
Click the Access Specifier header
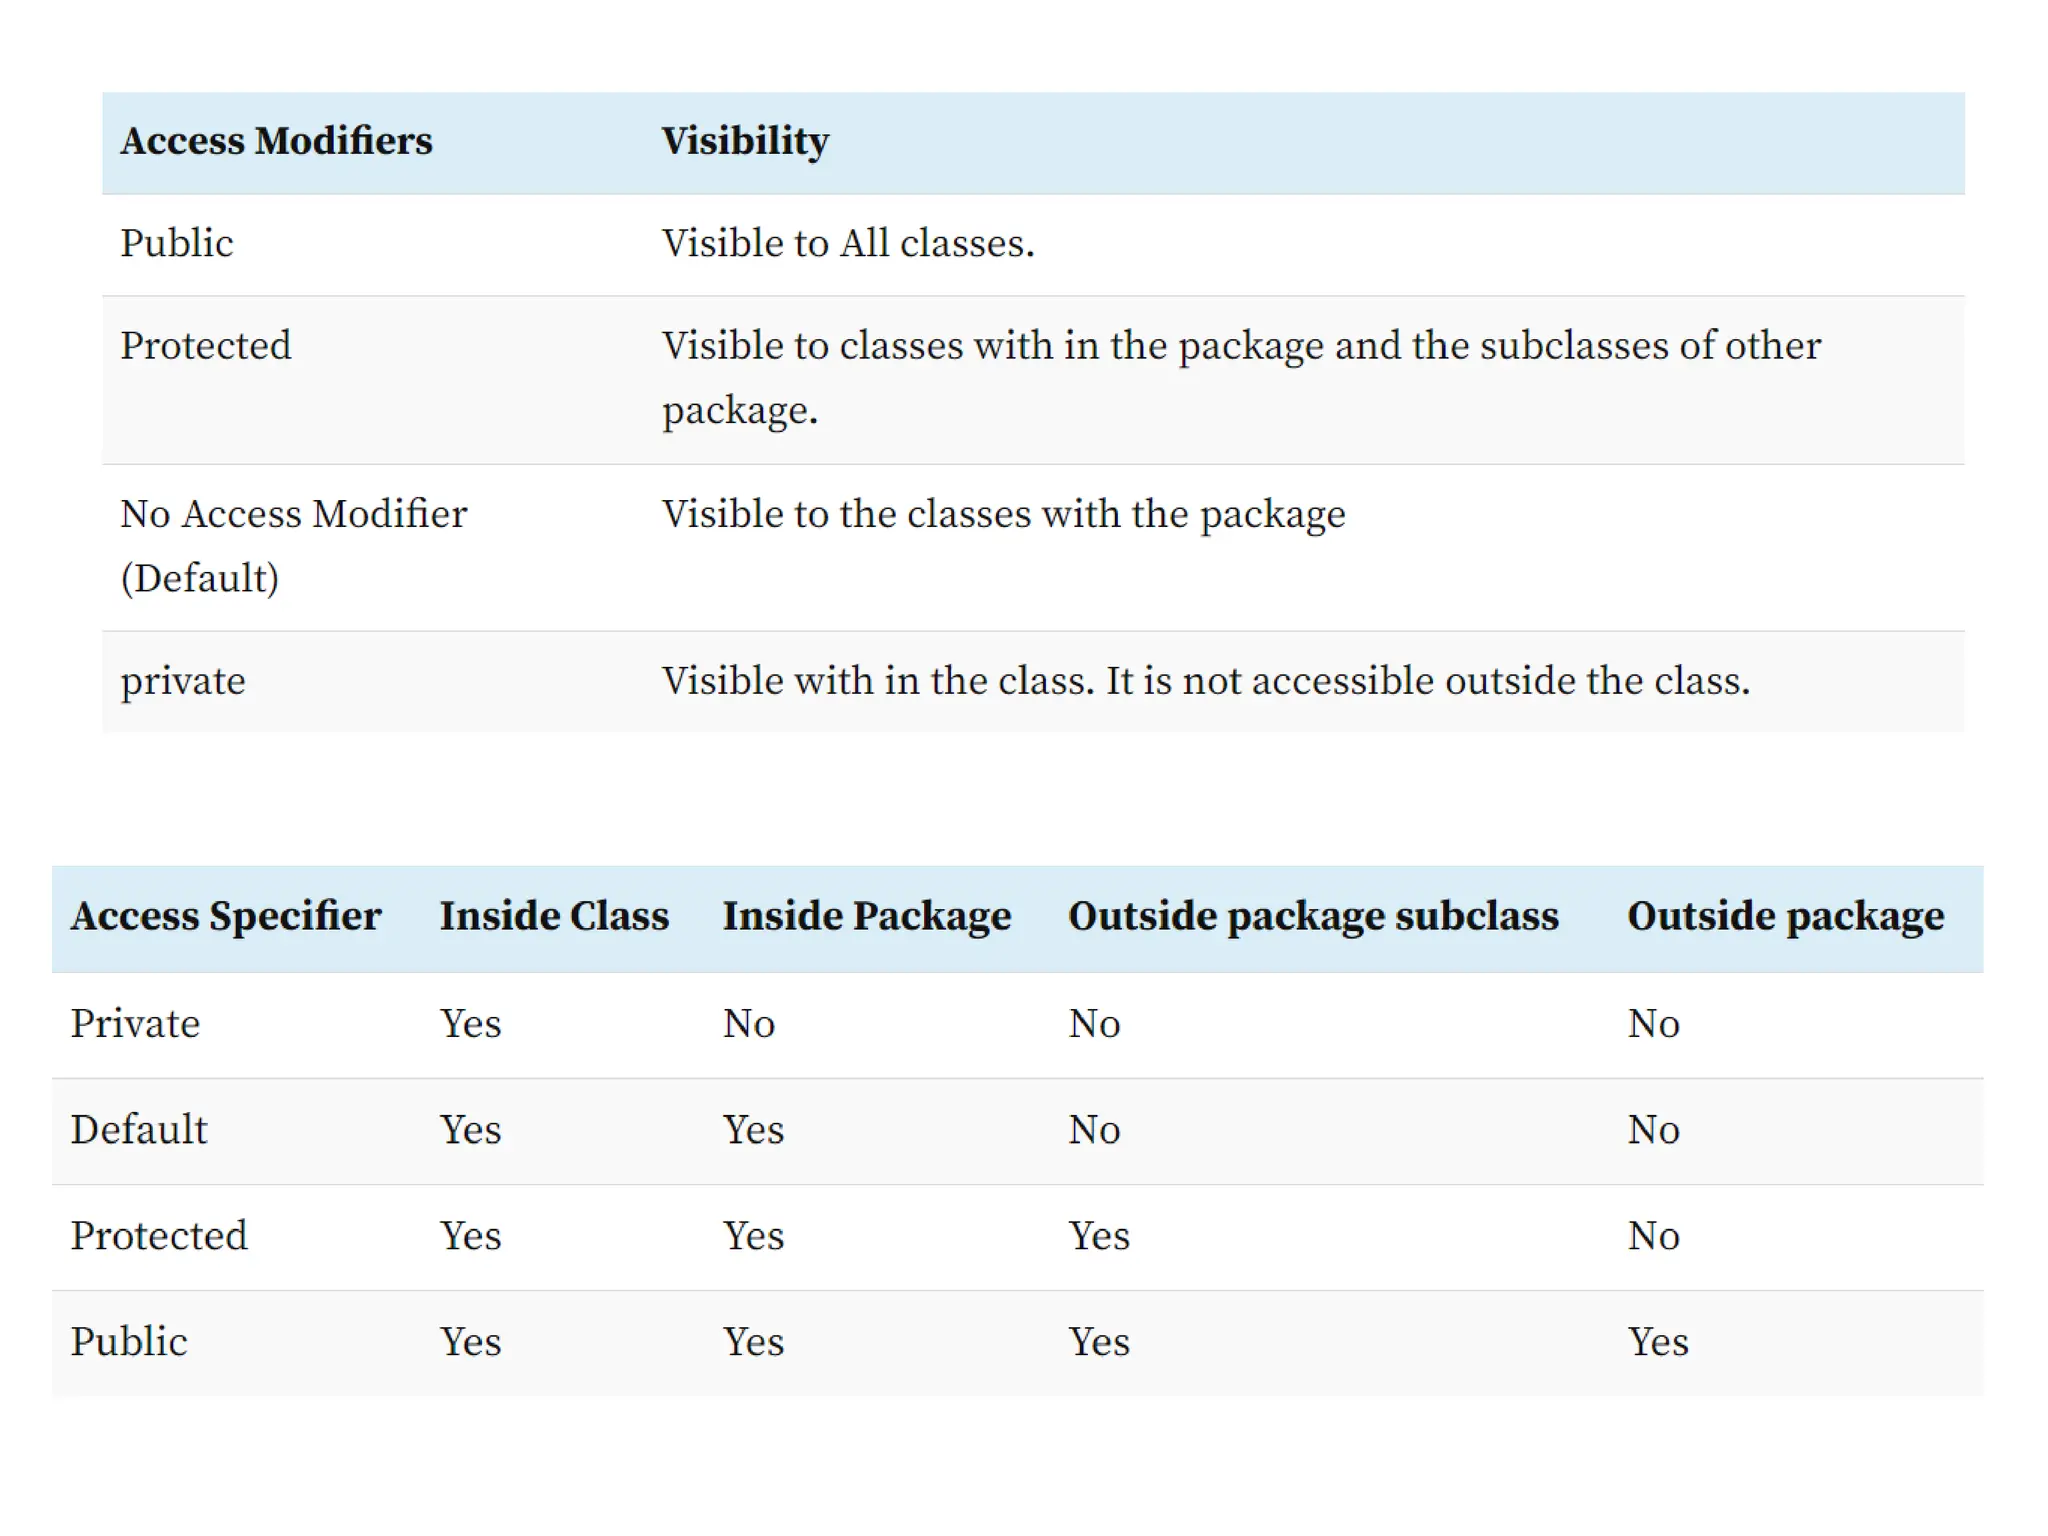point(226,916)
